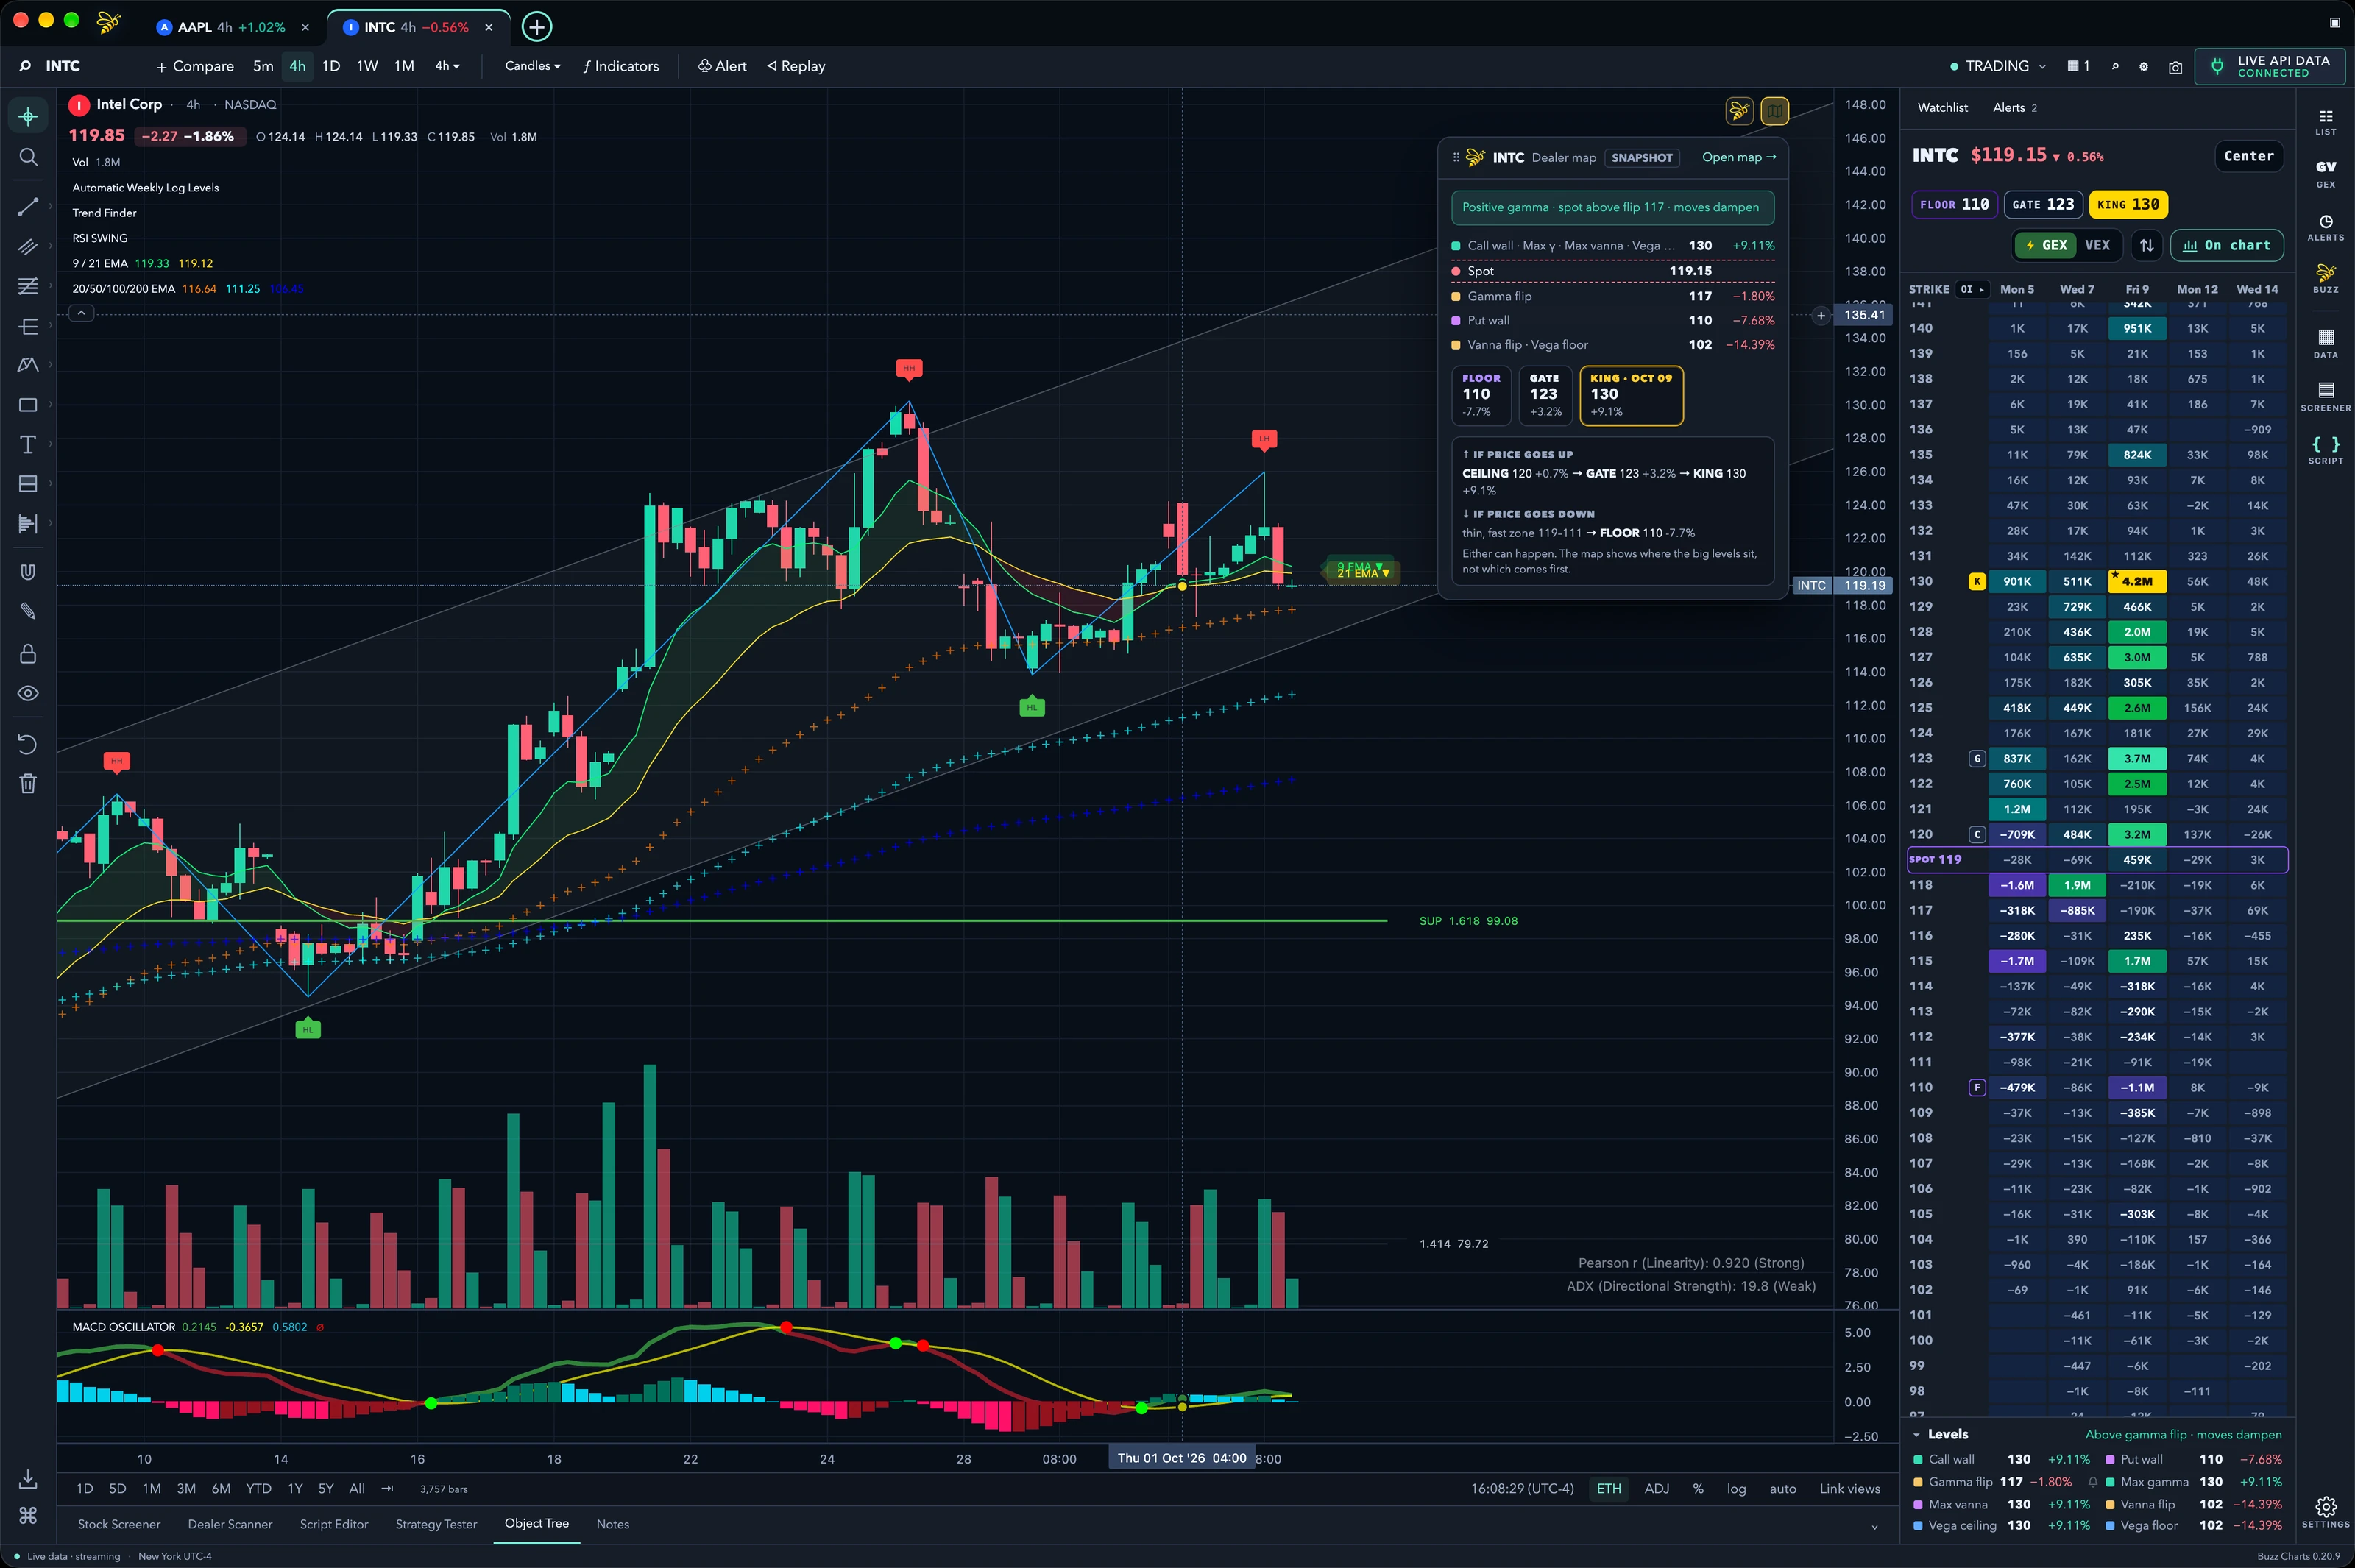
Task: Toggle the On chart levels button
Action: 2227,245
